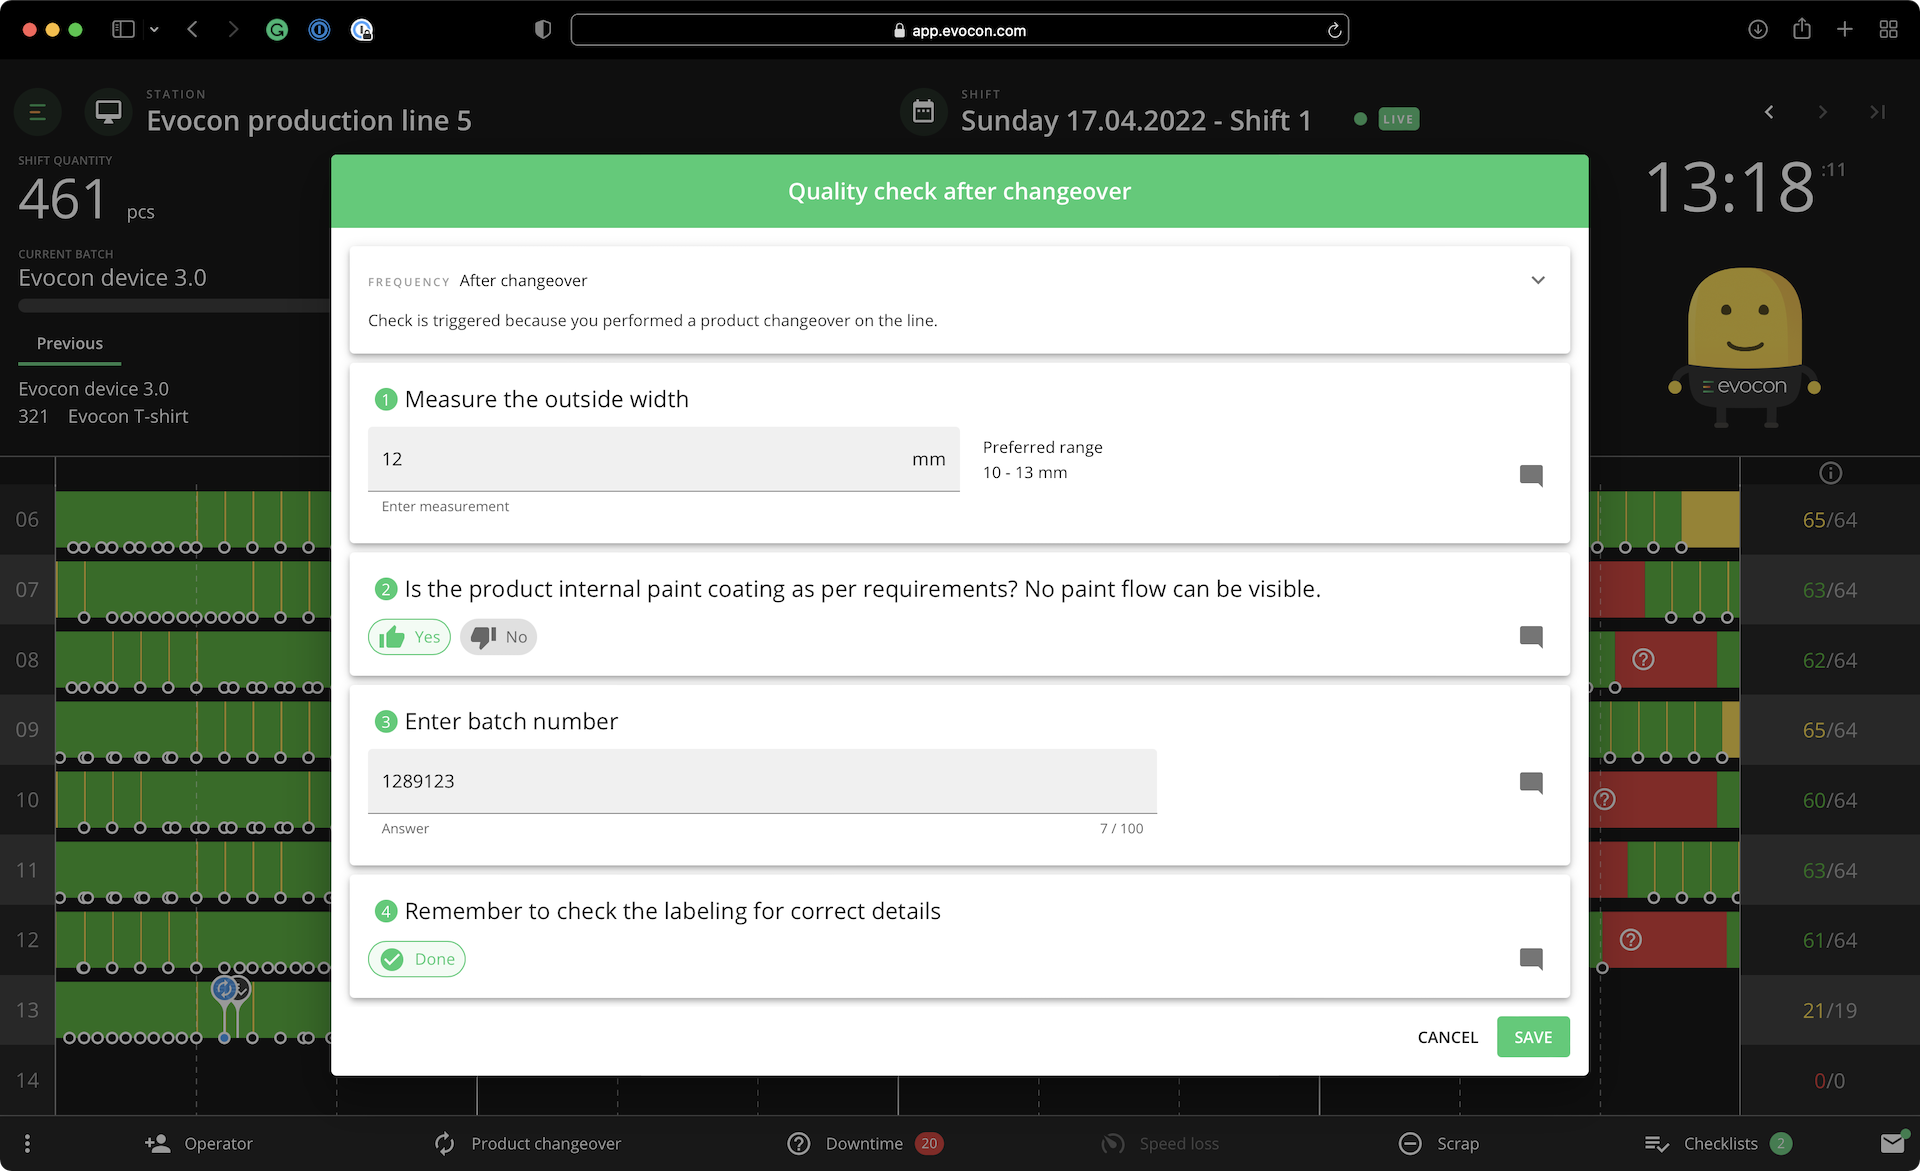1920x1171 pixels.
Task: Click the Previous batch tab
Action: pos(70,343)
